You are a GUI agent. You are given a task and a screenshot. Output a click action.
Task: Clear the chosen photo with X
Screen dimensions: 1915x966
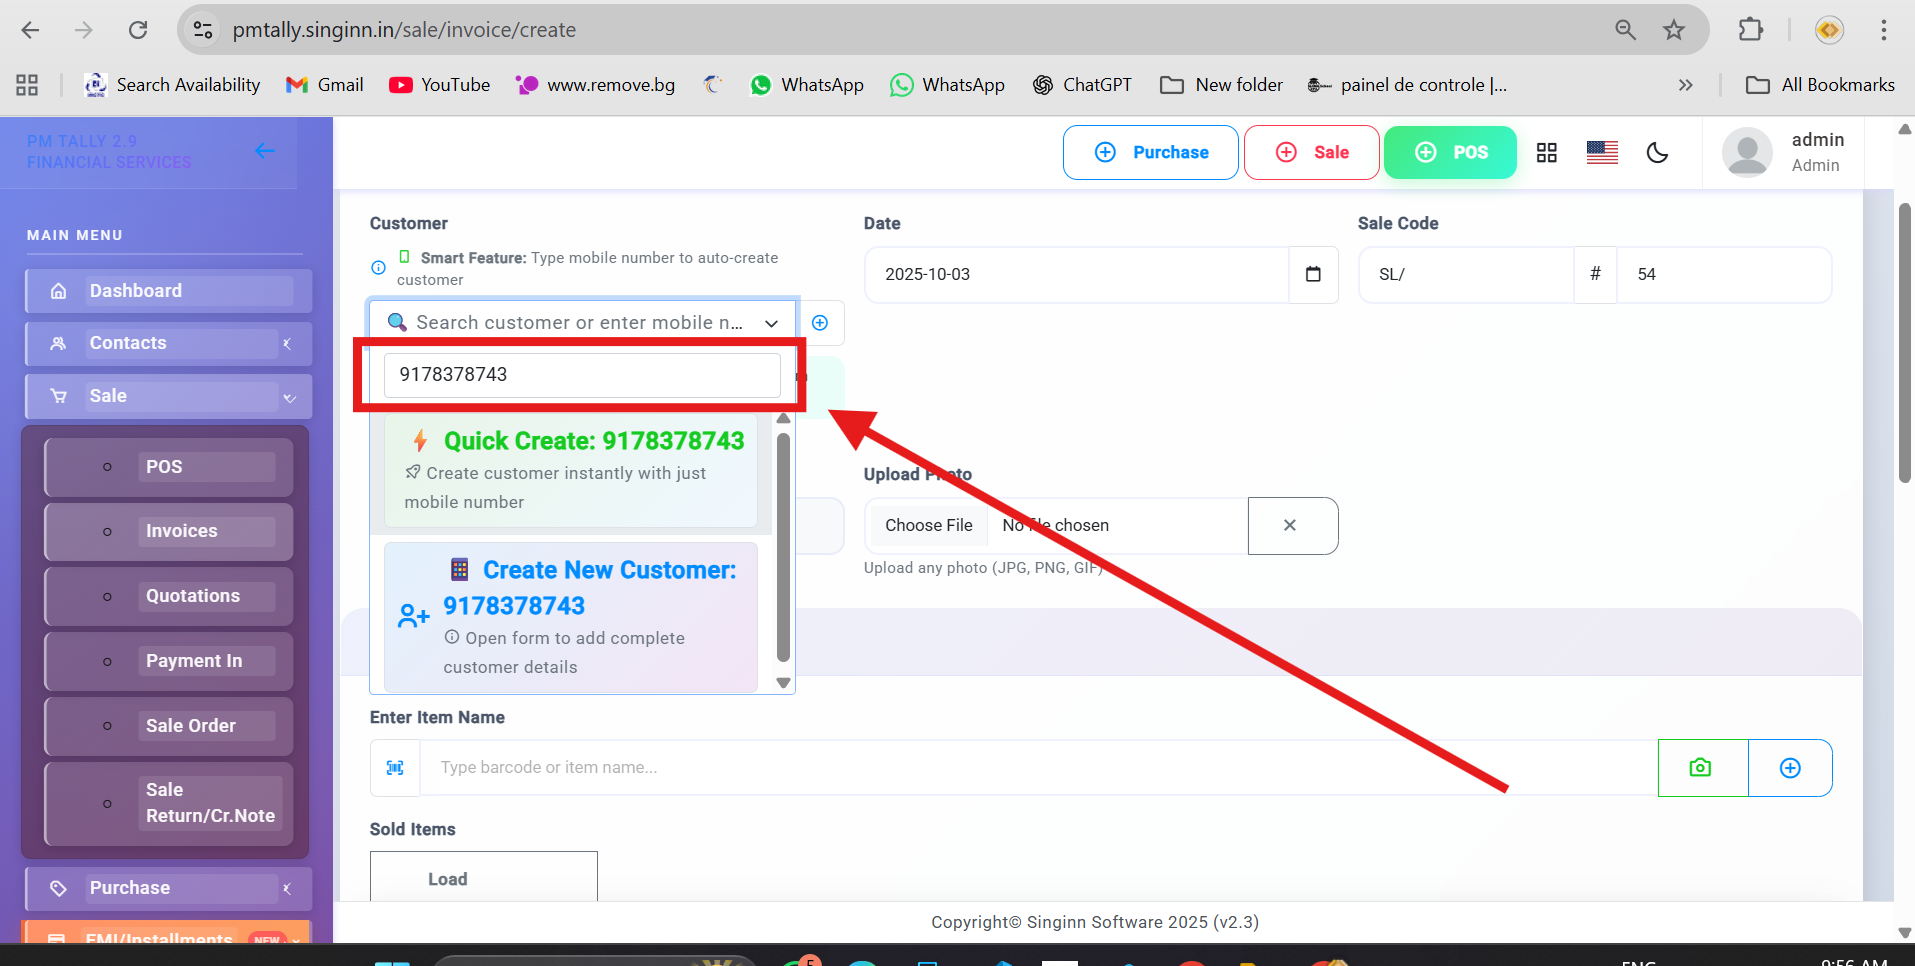(x=1291, y=526)
